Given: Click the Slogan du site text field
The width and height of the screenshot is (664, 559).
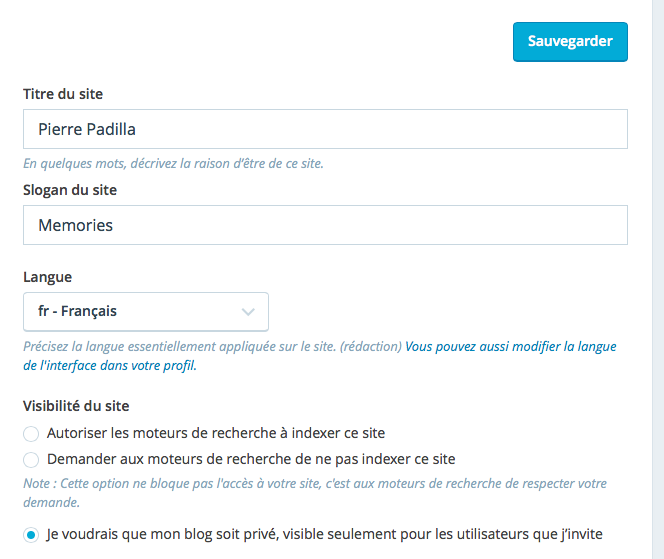Looking at the screenshot, I should click(x=325, y=225).
